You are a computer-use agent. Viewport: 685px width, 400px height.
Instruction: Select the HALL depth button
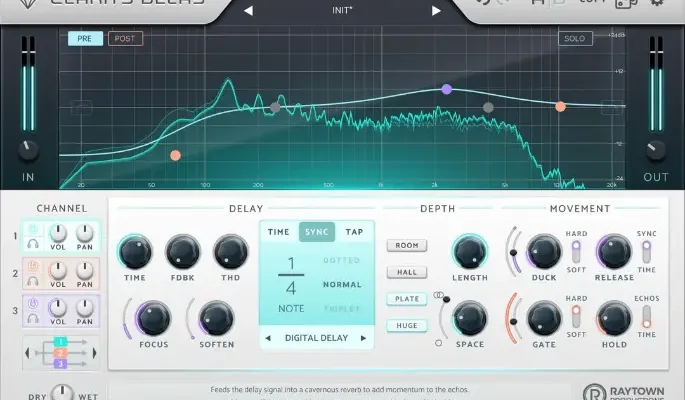pos(406,271)
